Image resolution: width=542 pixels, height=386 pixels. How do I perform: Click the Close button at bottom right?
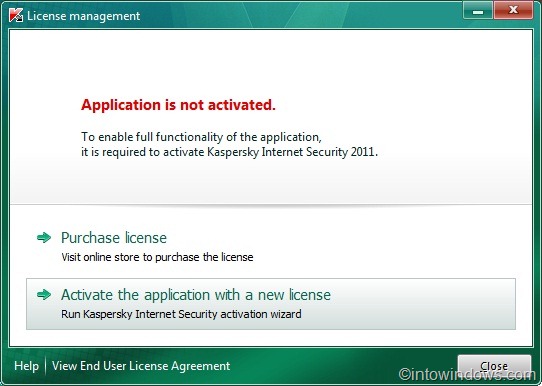pyautogui.click(x=494, y=366)
